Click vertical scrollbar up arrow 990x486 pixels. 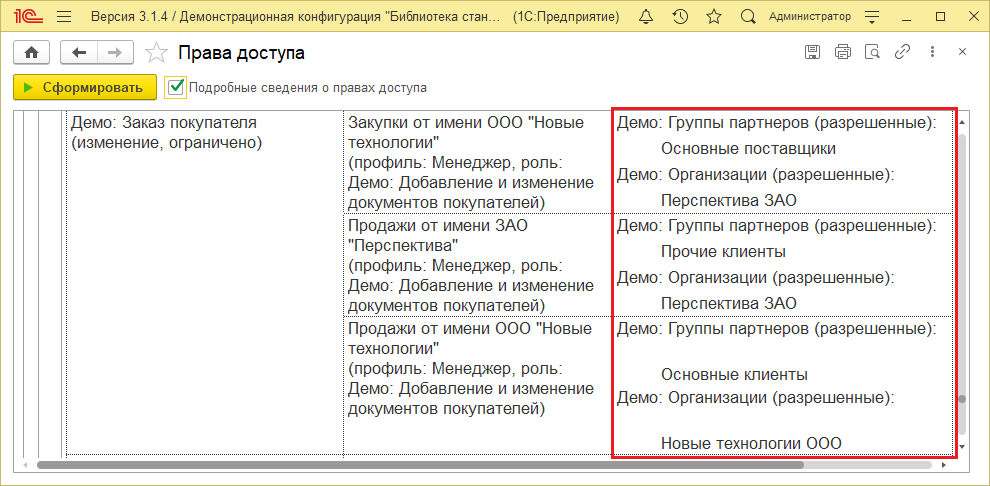pyautogui.click(x=962, y=122)
